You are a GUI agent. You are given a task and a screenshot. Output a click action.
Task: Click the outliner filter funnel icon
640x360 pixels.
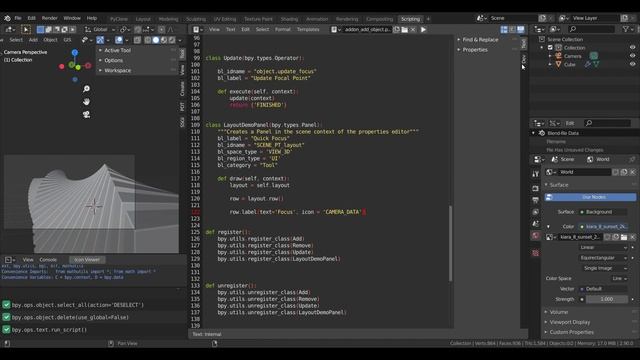pyautogui.click(x=626, y=29)
